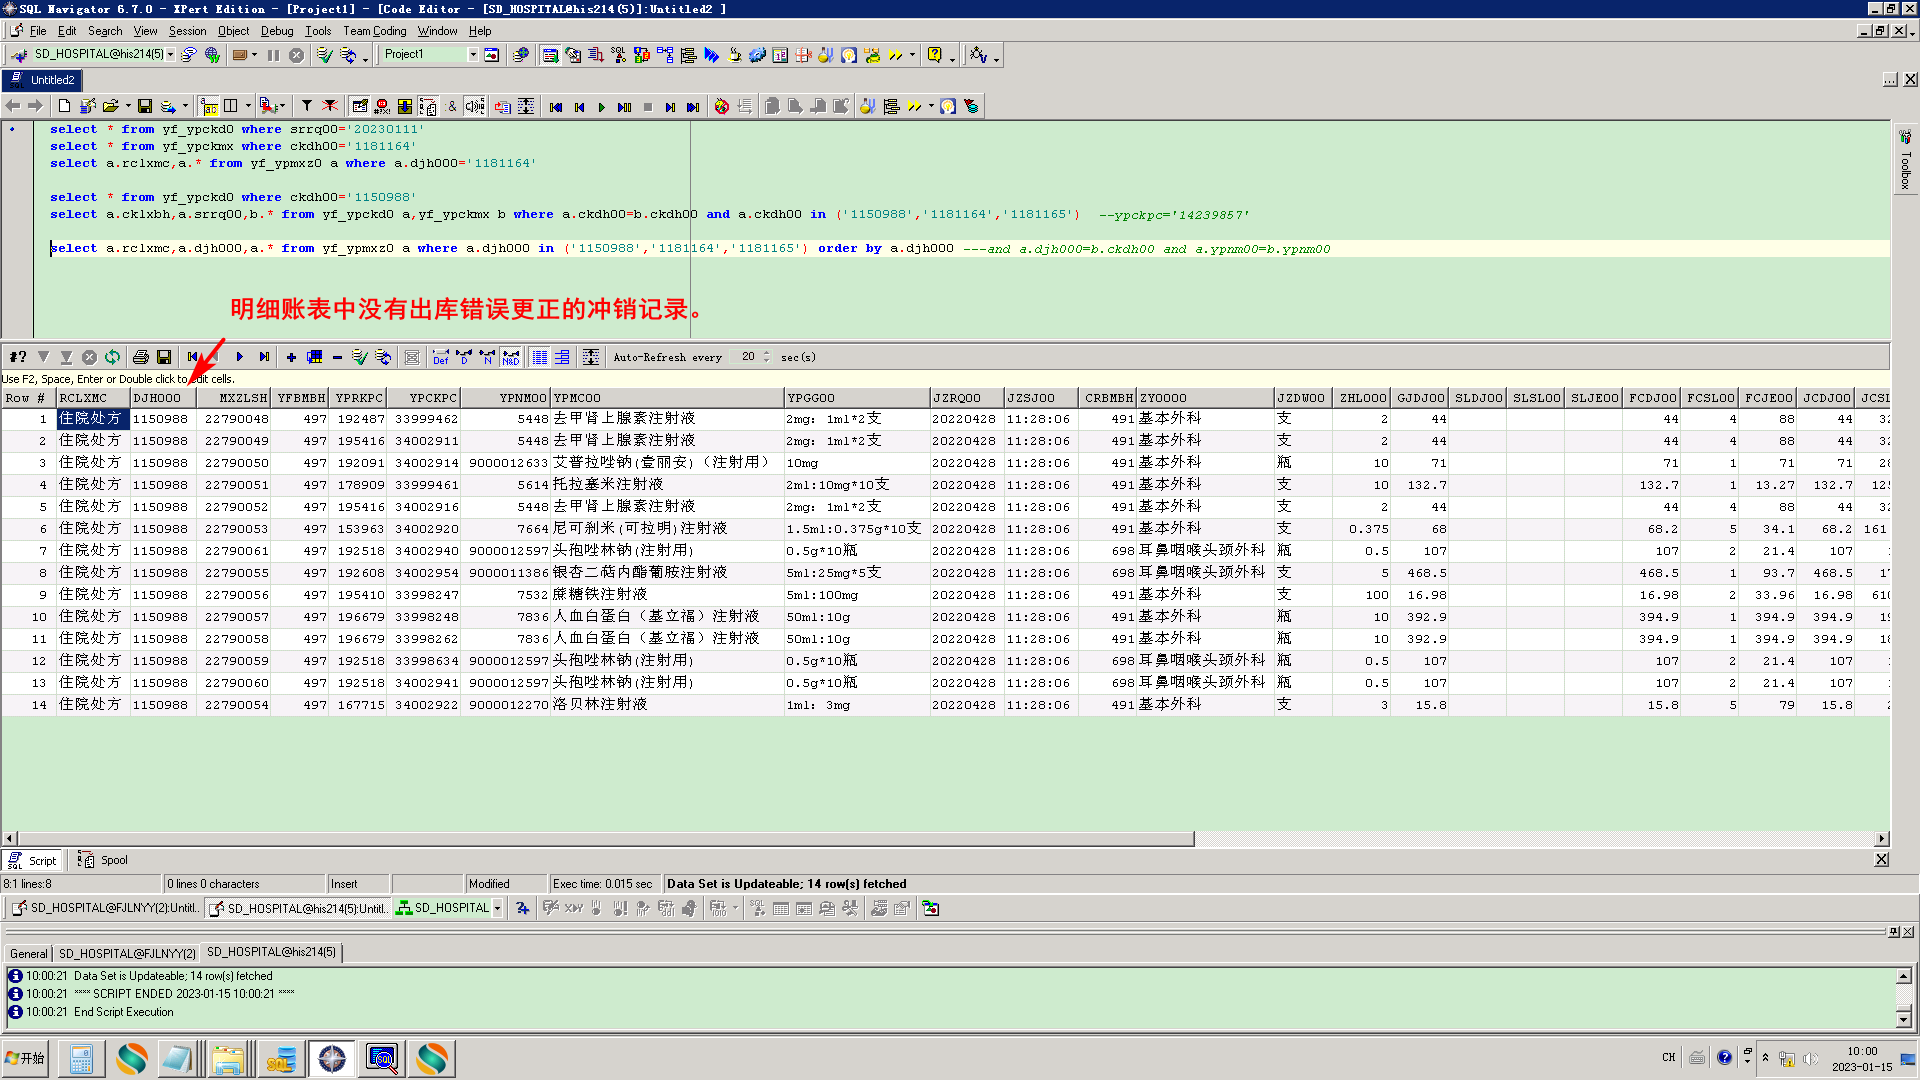Click the horizontal scrollbar of the result grid

[x=600, y=839]
